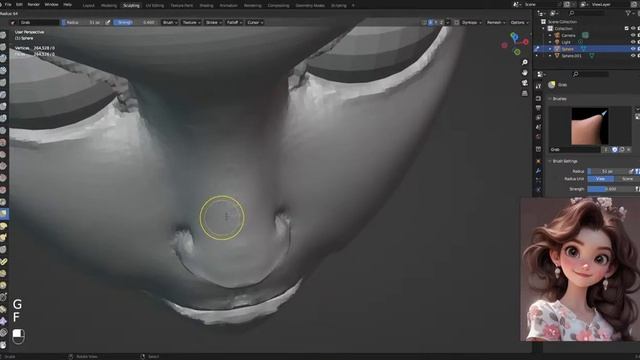Adjust the Strength slider in header
The width and height of the screenshot is (640, 360).
(136, 22)
